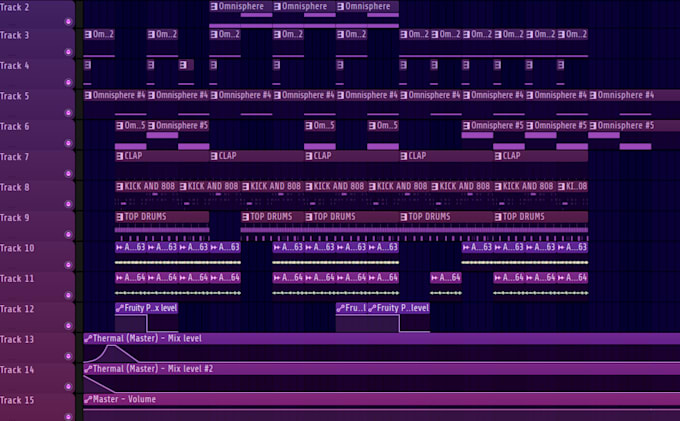Click automation icon on Fru..l clip
This screenshot has height=421, width=680.
(x=340, y=308)
